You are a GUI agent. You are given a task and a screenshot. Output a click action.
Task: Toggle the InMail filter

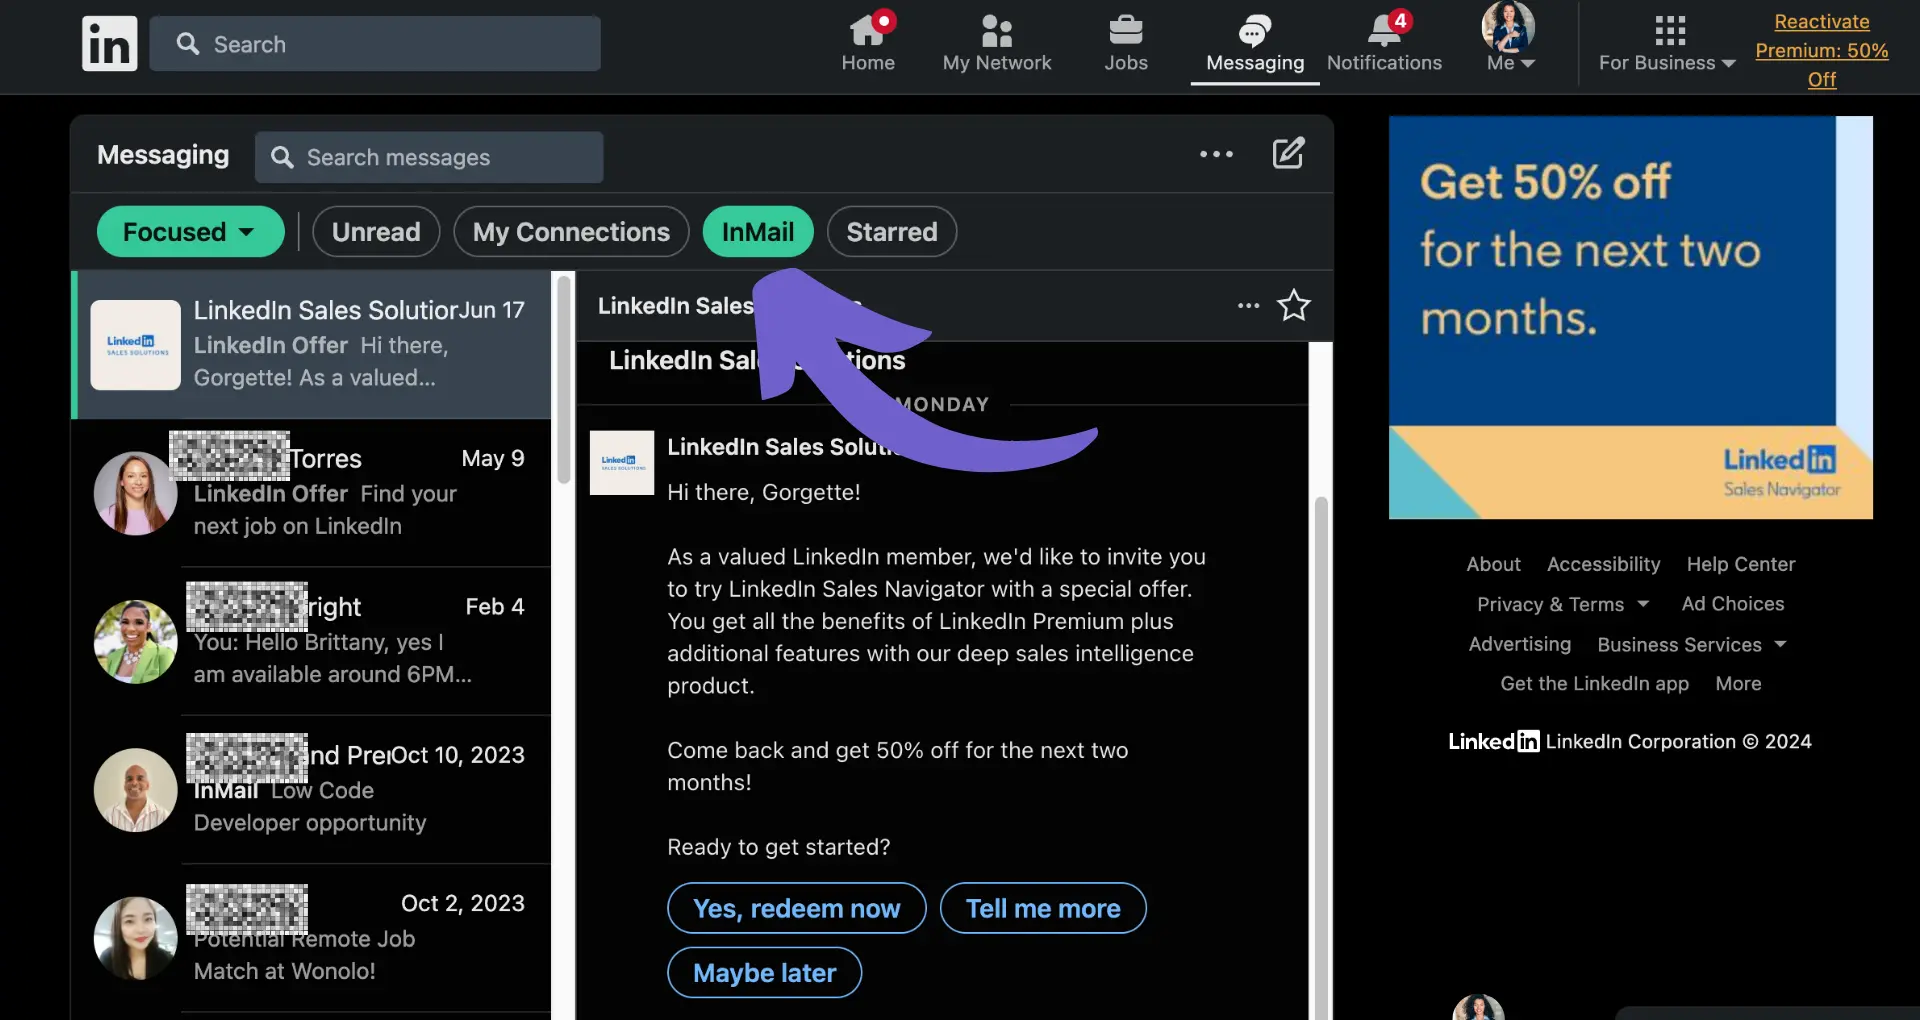coord(758,232)
